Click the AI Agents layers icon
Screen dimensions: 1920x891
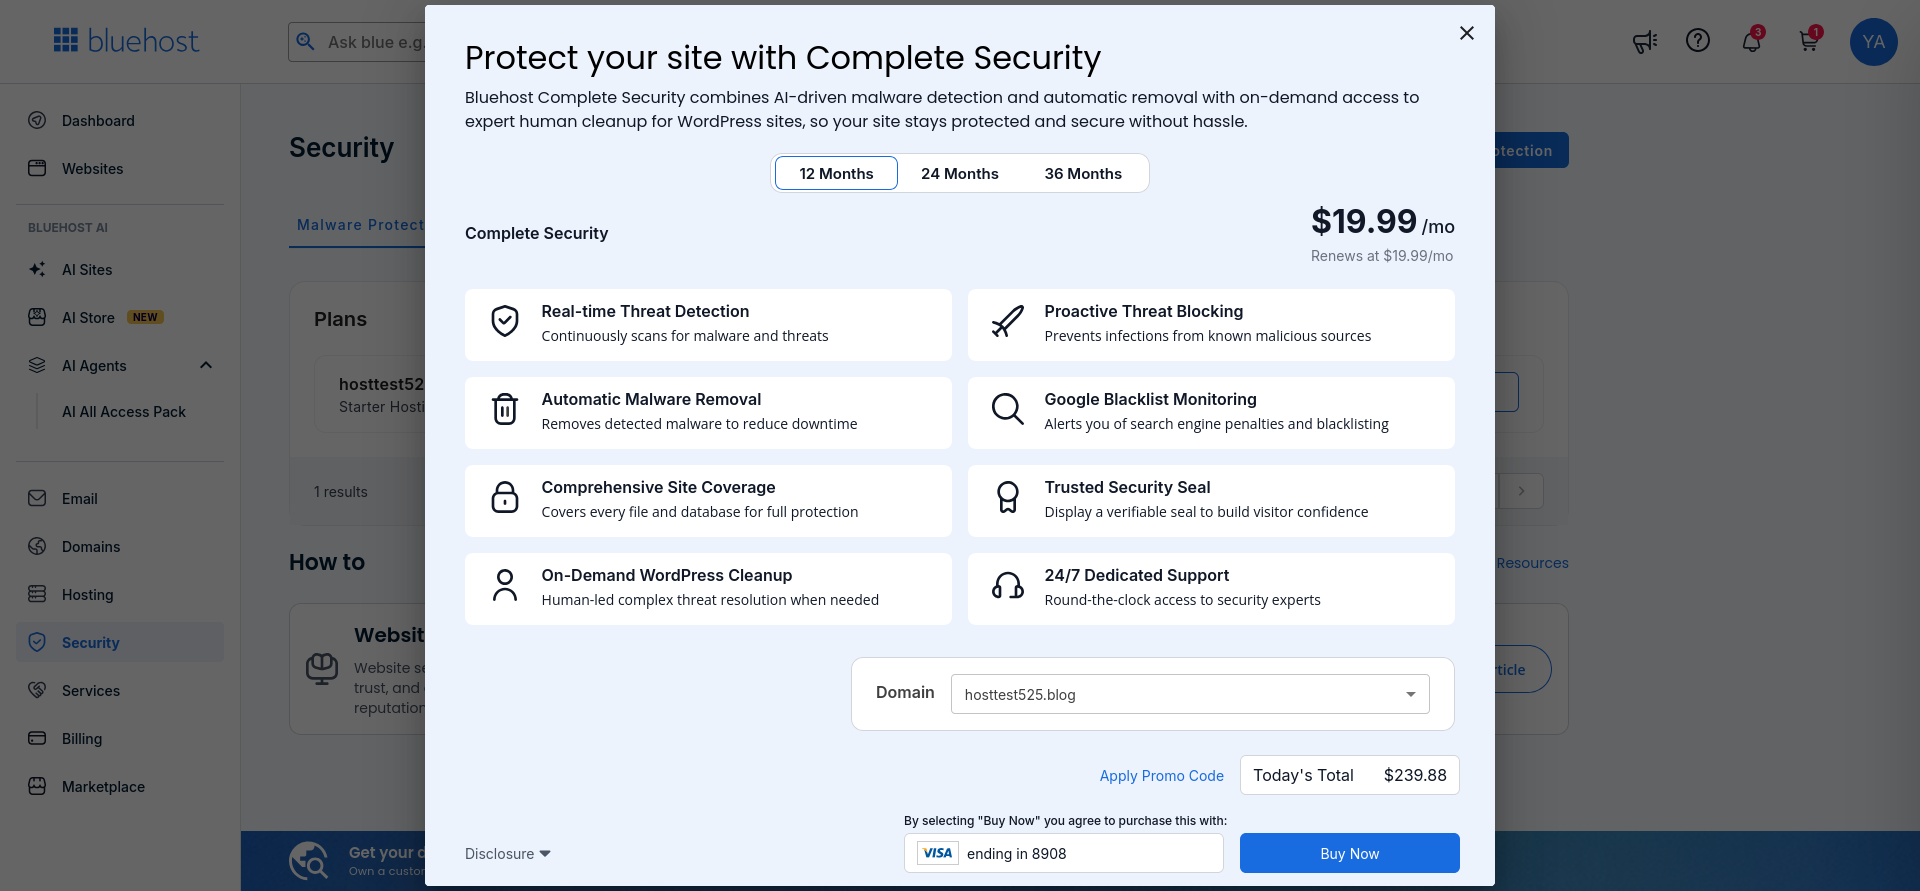pyautogui.click(x=37, y=365)
